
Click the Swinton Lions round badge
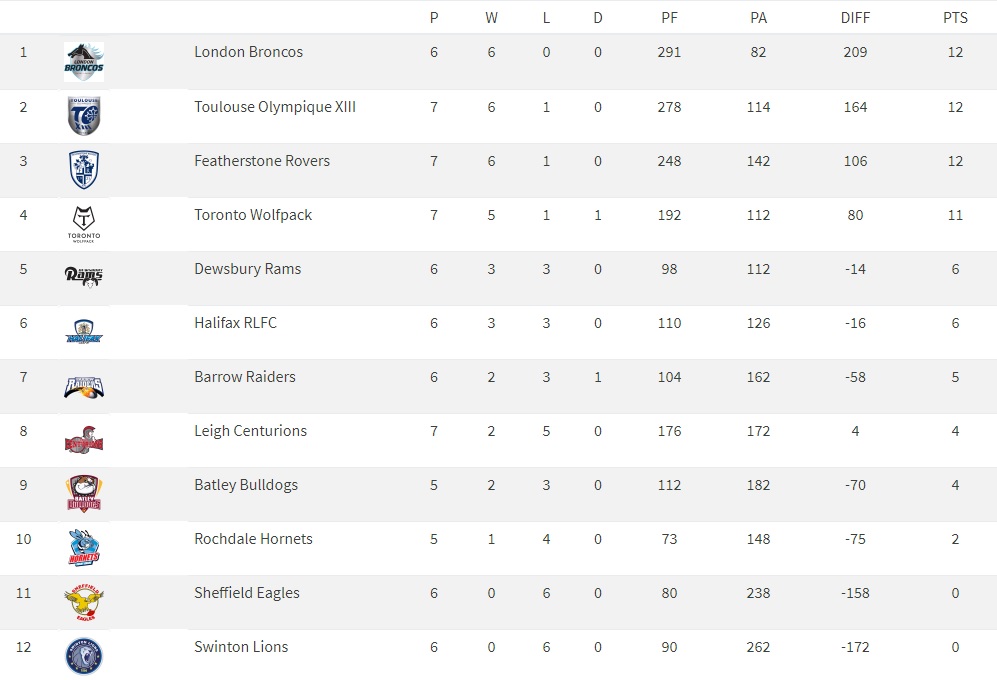click(x=84, y=656)
